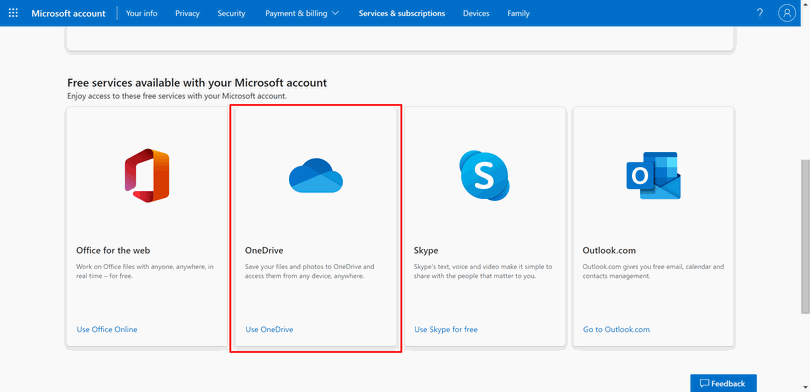Click the Skype logo icon
The height and width of the screenshot is (392, 810).
(485, 176)
